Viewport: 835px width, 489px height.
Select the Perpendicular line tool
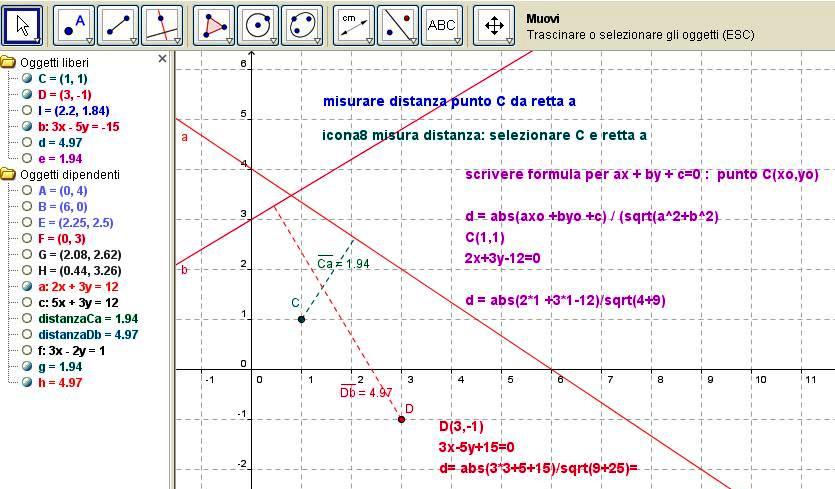(162, 25)
